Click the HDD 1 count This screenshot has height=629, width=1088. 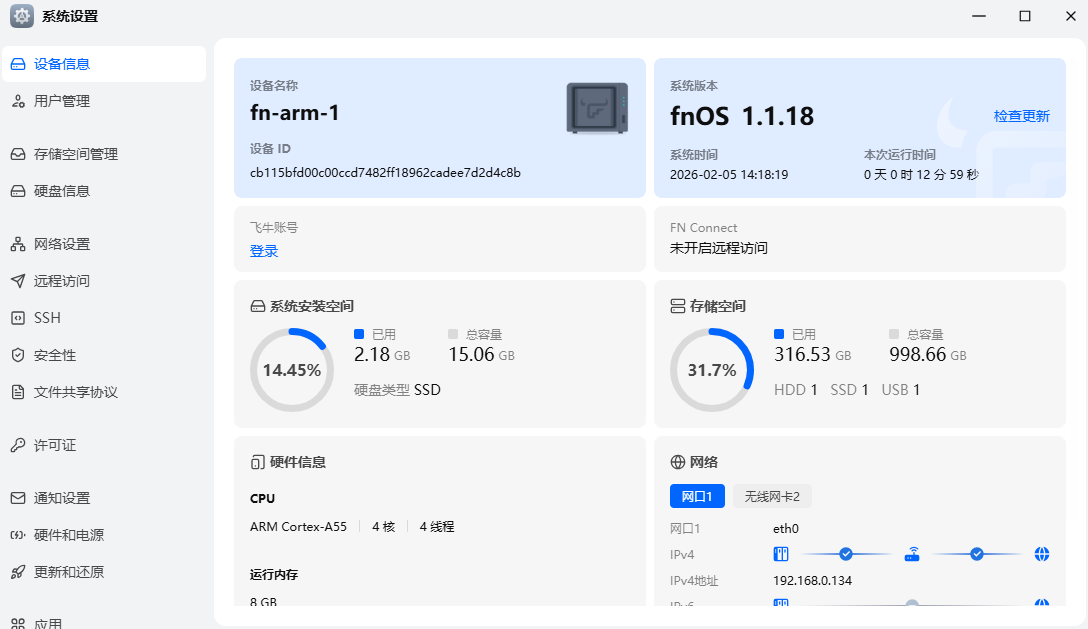click(795, 390)
